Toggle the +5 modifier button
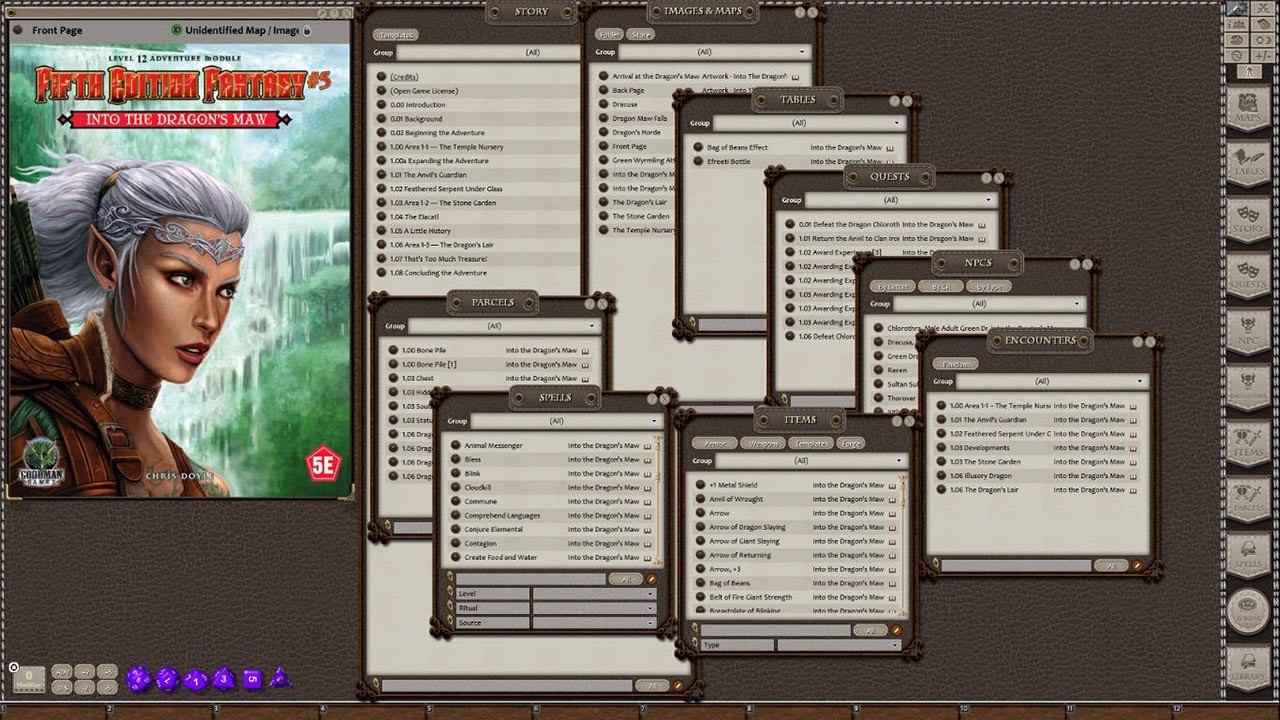Image resolution: width=1280 pixels, height=720 pixels. click(x=107, y=671)
